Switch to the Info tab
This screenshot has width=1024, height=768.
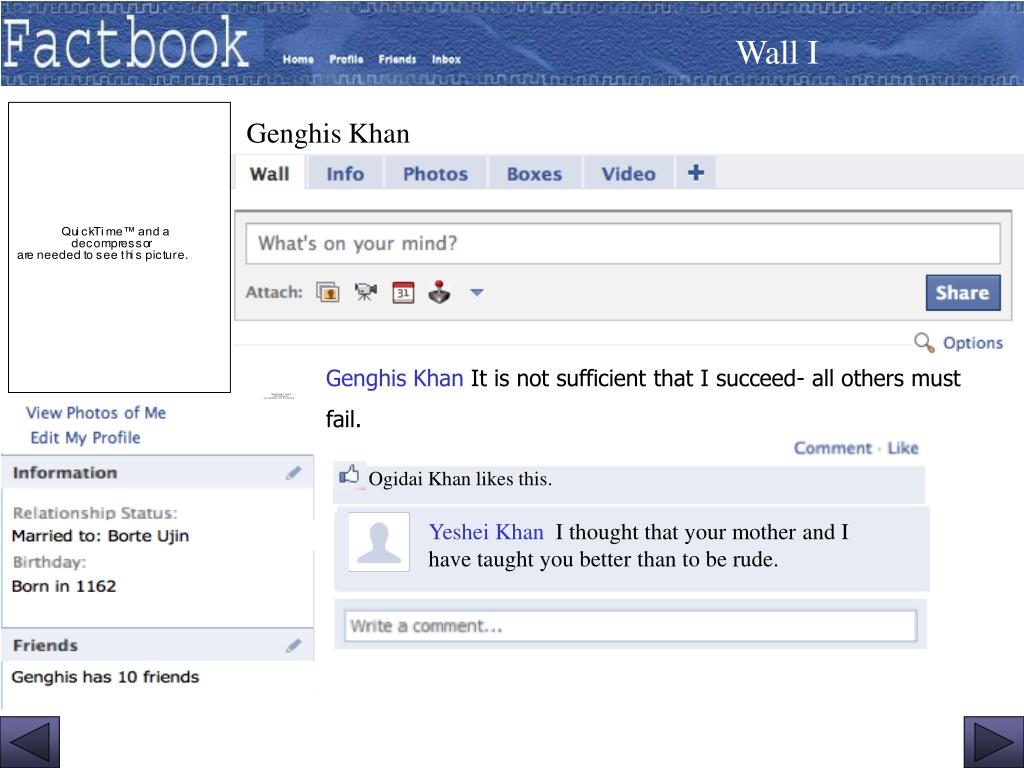point(345,174)
